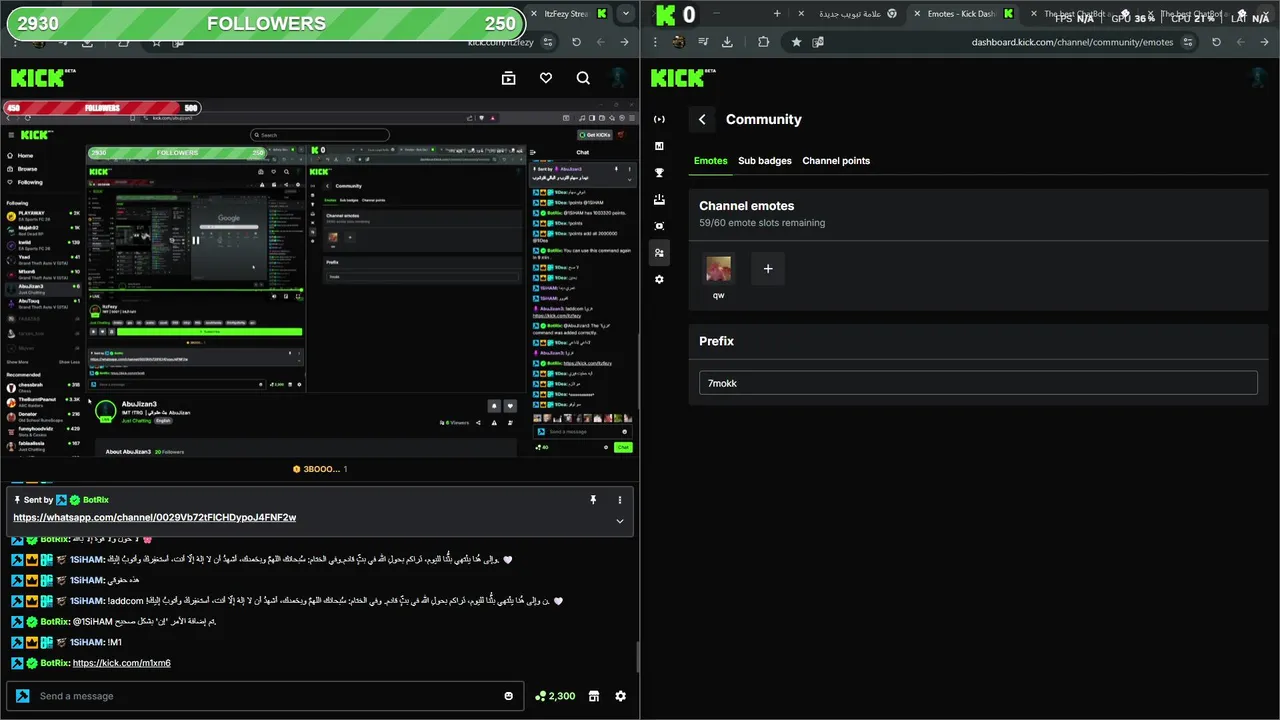
Task: Click the chat scrollbar thumb in stream window
Action: point(637,657)
